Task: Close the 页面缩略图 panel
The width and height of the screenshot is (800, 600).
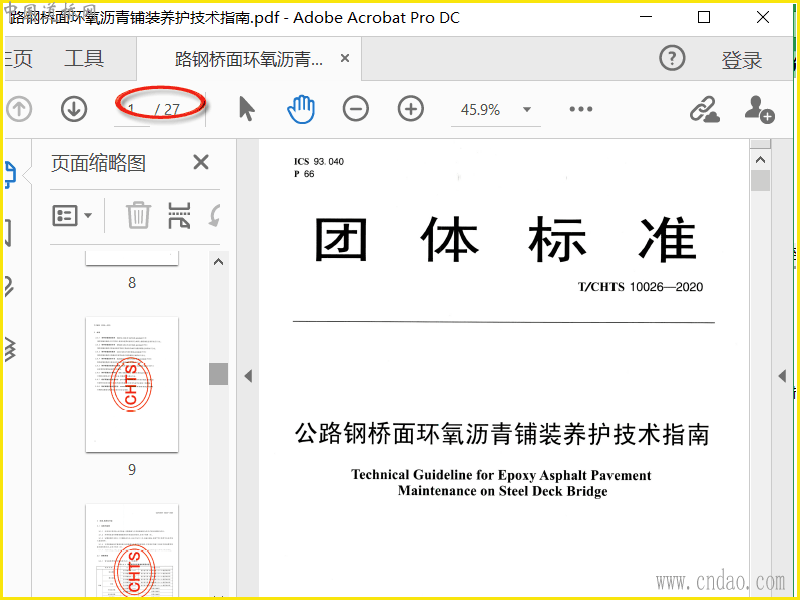Action: point(201,163)
